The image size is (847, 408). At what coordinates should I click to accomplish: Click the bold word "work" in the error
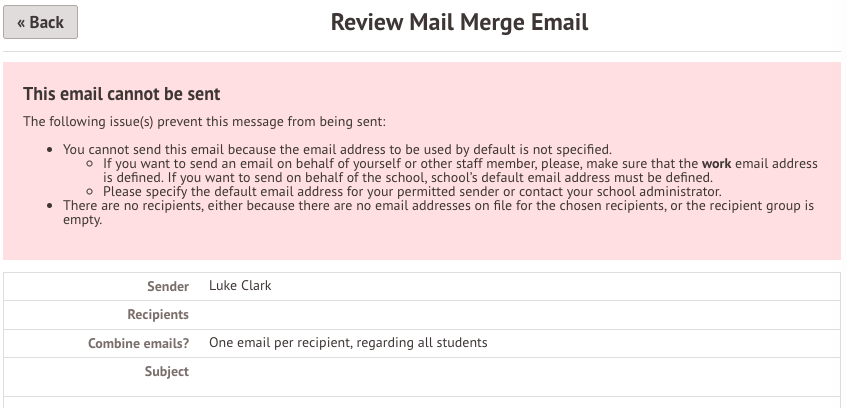tap(716, 163)
